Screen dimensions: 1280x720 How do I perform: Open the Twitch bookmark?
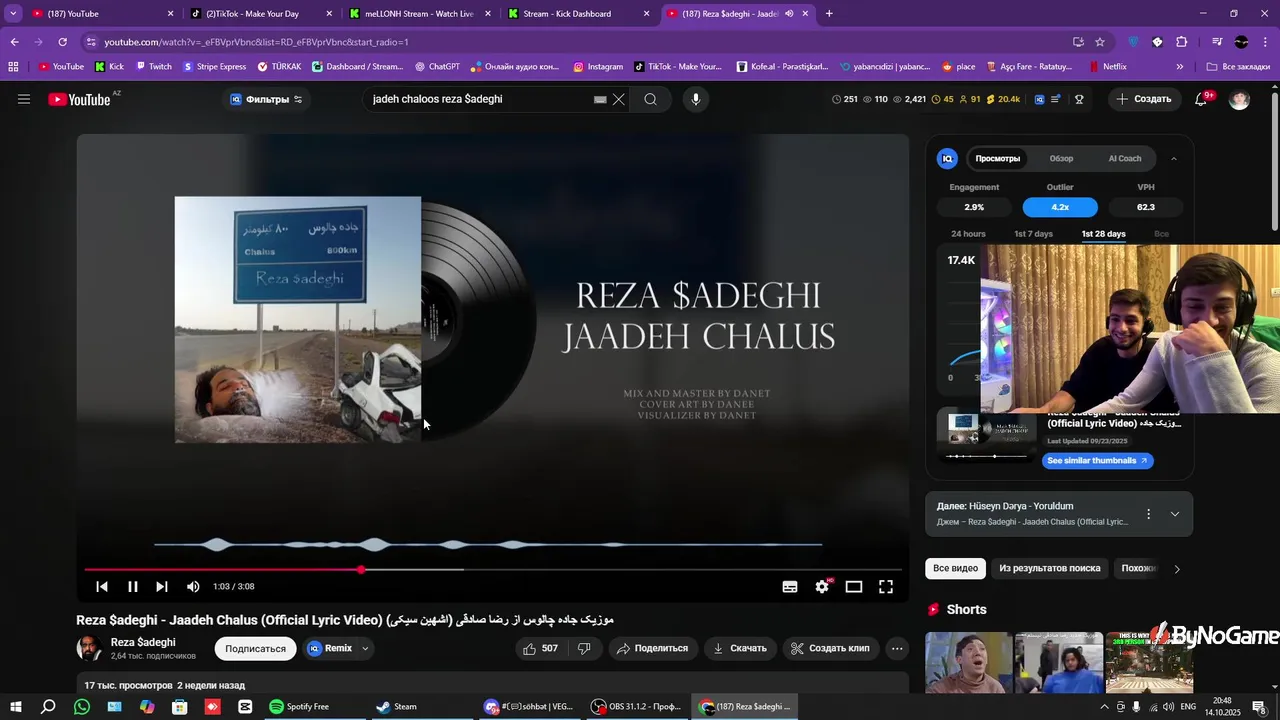point(153,67)
